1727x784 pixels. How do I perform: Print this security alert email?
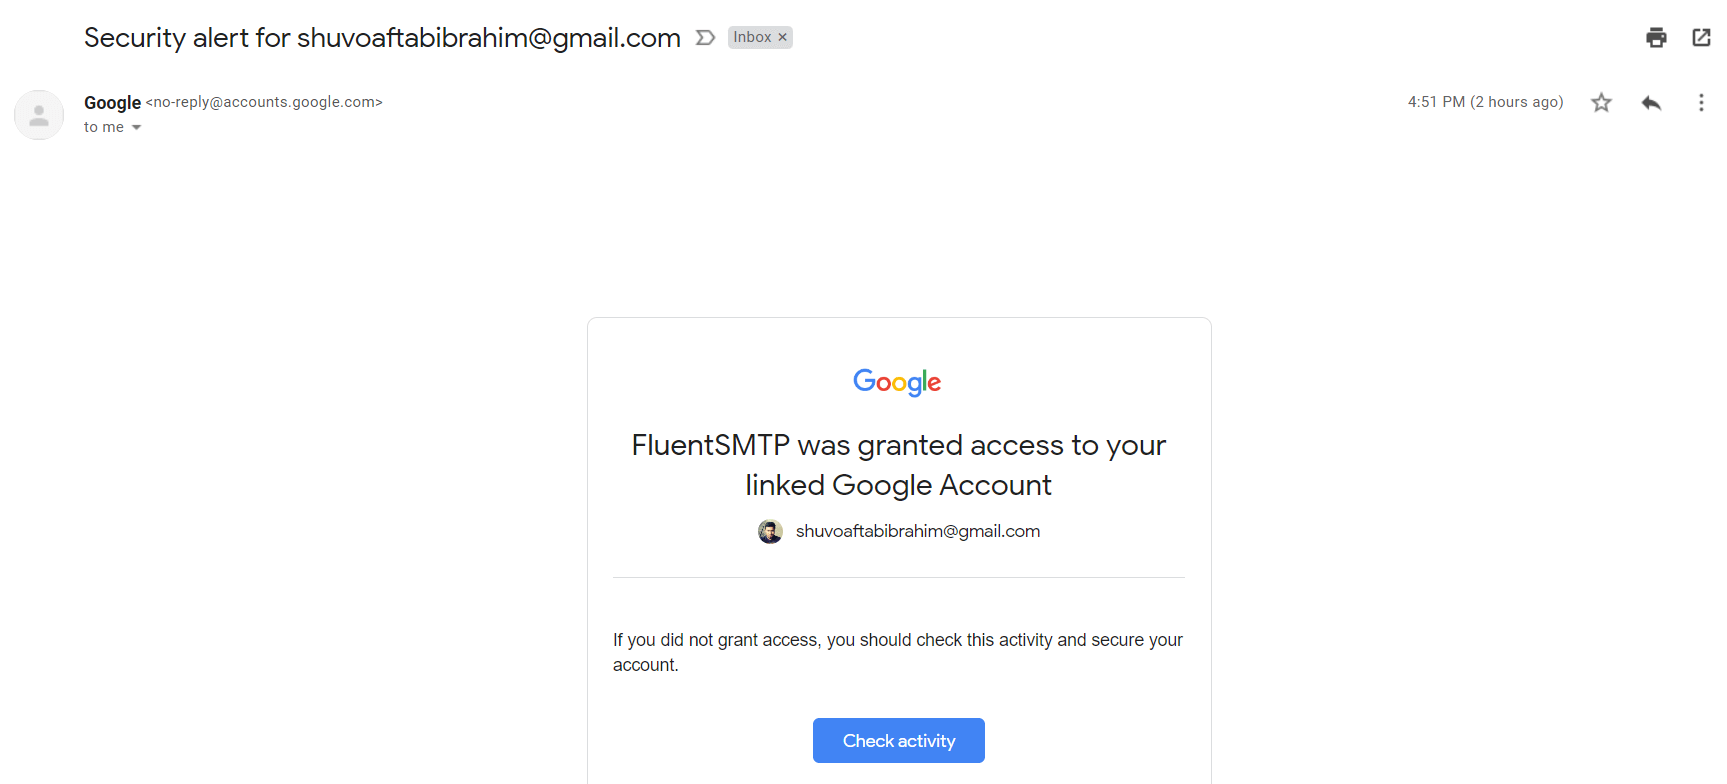1656,38
